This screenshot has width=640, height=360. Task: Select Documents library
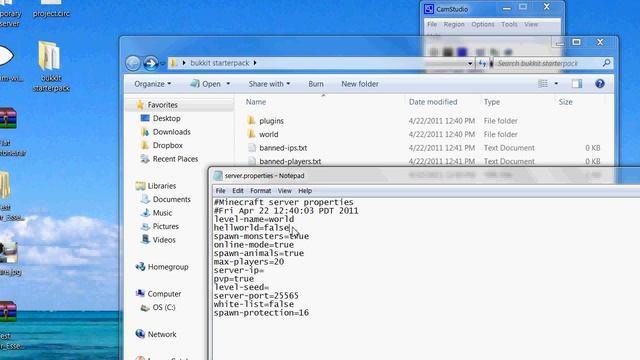pos(171,199)
